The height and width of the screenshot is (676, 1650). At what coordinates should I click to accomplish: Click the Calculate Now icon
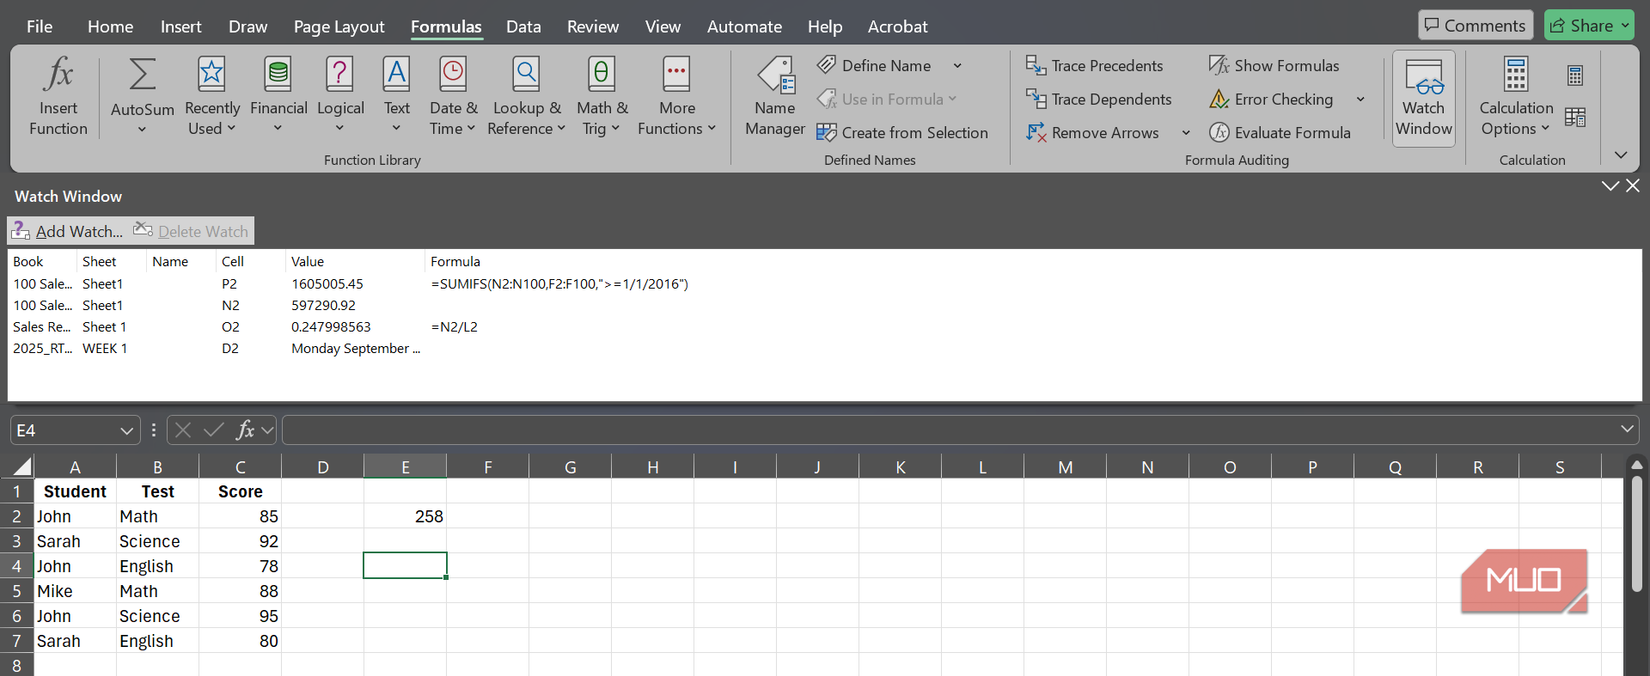(x=1575, y=75)
